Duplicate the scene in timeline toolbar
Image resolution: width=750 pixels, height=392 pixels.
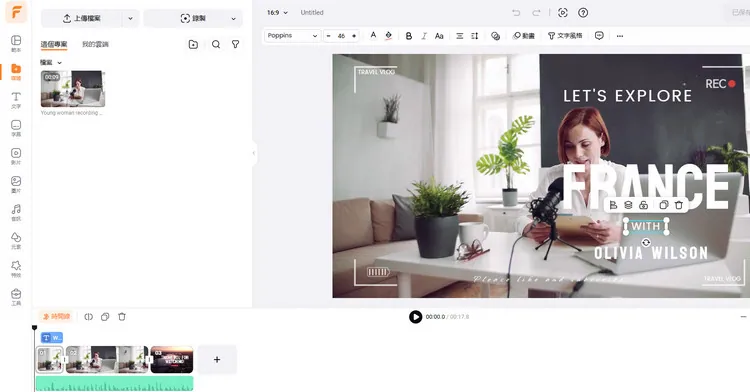(x=105, y=317)
